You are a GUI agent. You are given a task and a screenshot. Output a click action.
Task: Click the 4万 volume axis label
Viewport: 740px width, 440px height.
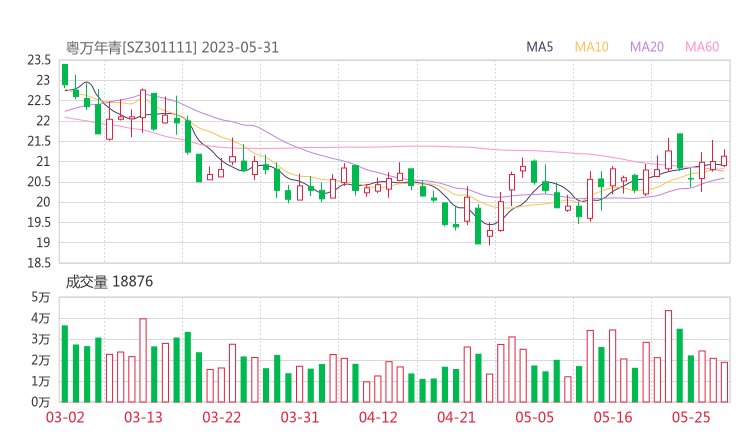pos(41,319)
